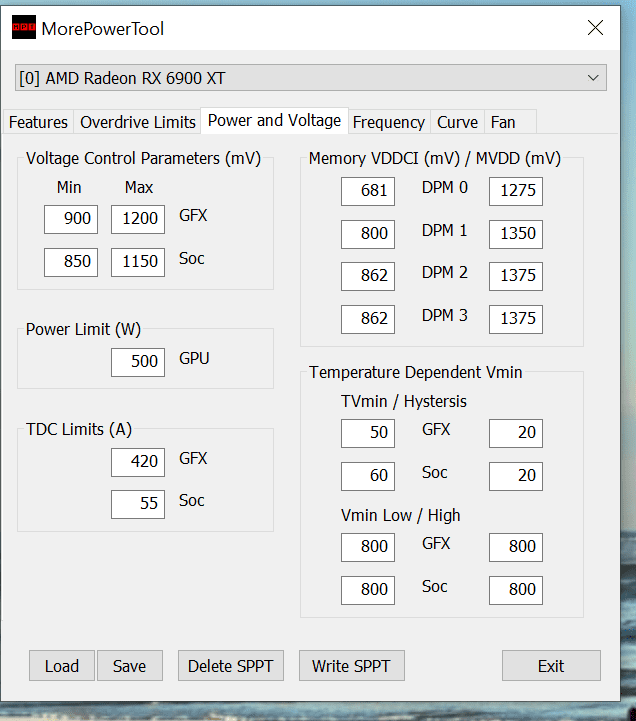Click the Vmin Low / High heading
This screenshot has height=721, width=636.
click(x=400, y=515)
